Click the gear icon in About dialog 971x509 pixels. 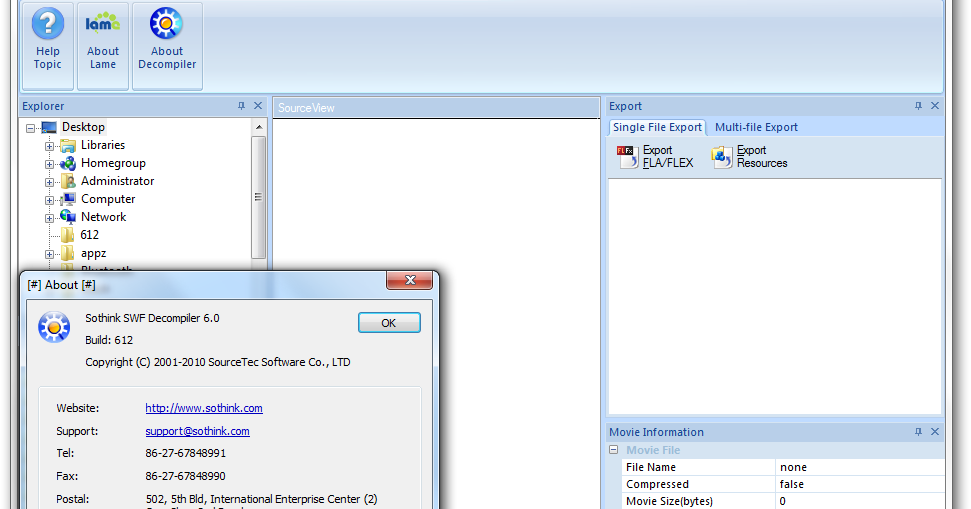click(x=54, y=327)
